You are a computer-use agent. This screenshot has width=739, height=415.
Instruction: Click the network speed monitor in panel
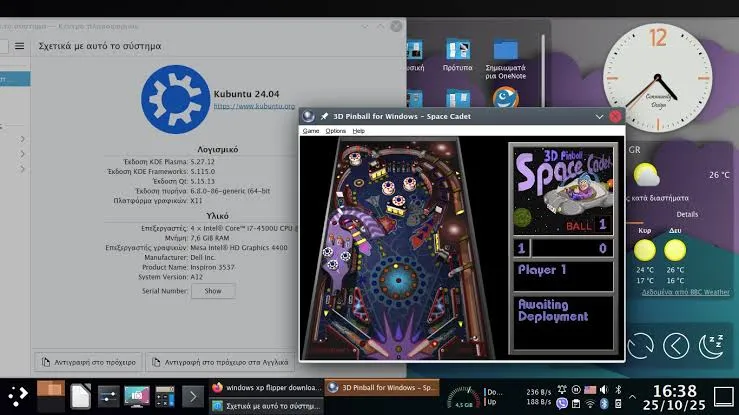519,397
